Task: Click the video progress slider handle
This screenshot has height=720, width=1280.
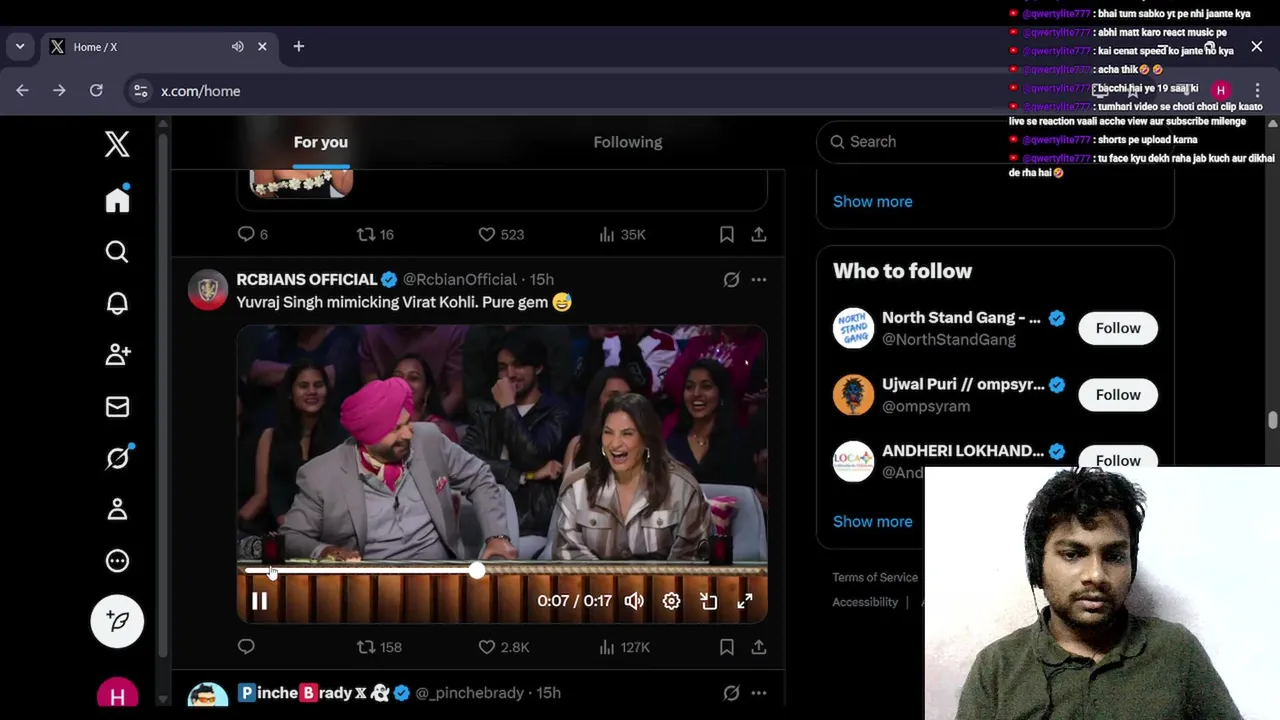Action: (477, 570)
